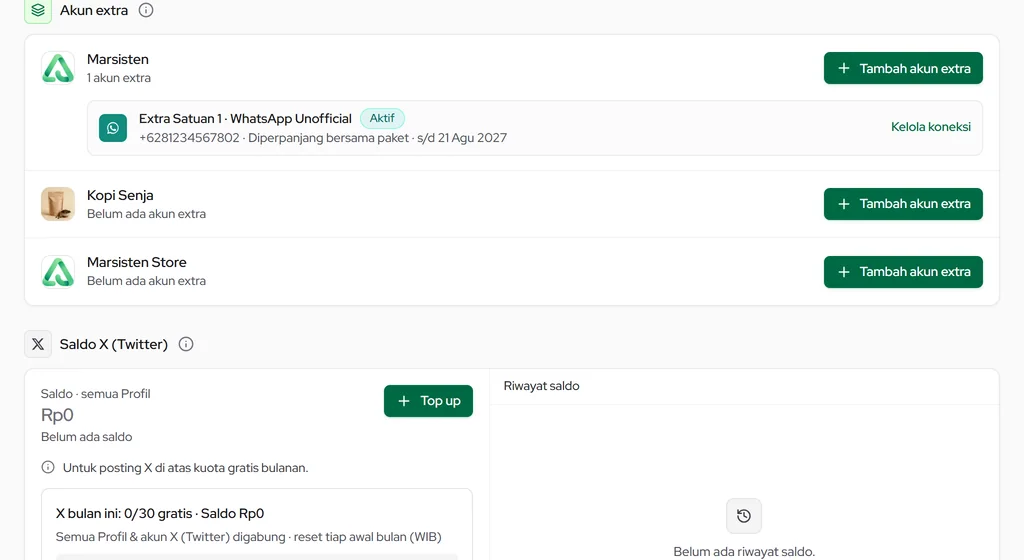Screen dimensions: 1024x560
Task: Click the phone number +6281234567802 line
Action: [323, 138]
